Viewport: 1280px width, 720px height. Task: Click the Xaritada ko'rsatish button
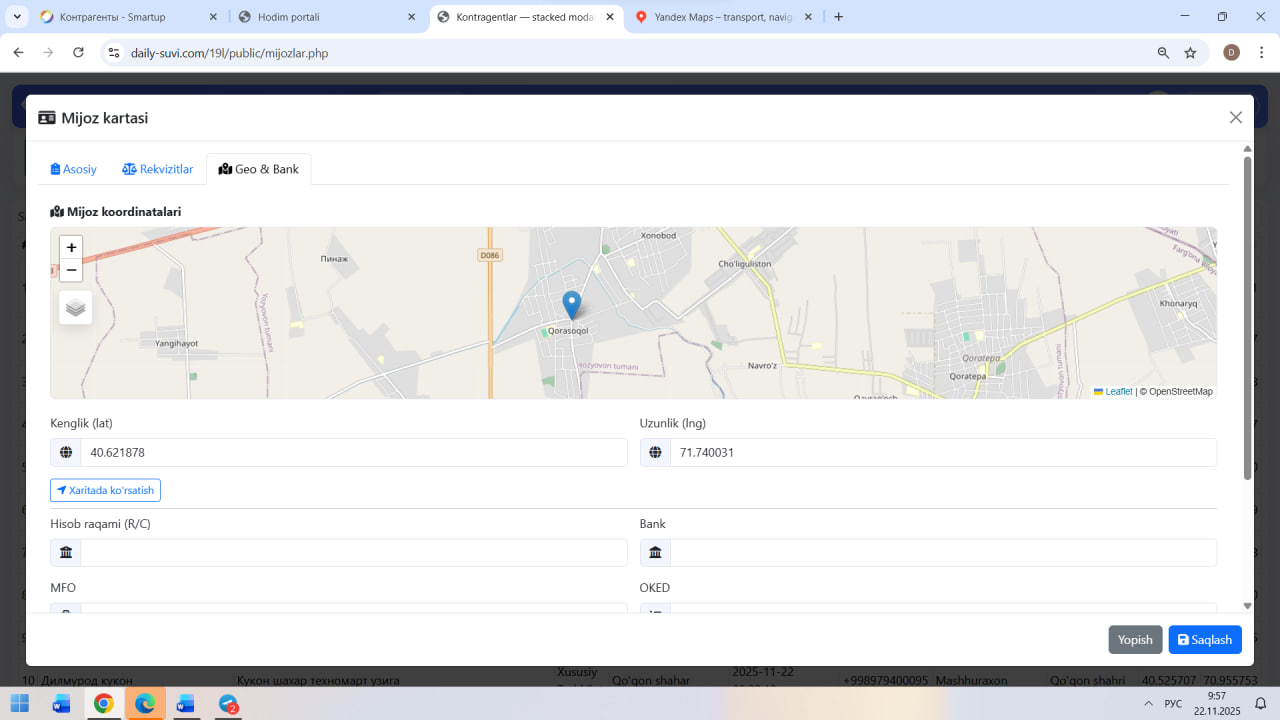click(105, 490)
